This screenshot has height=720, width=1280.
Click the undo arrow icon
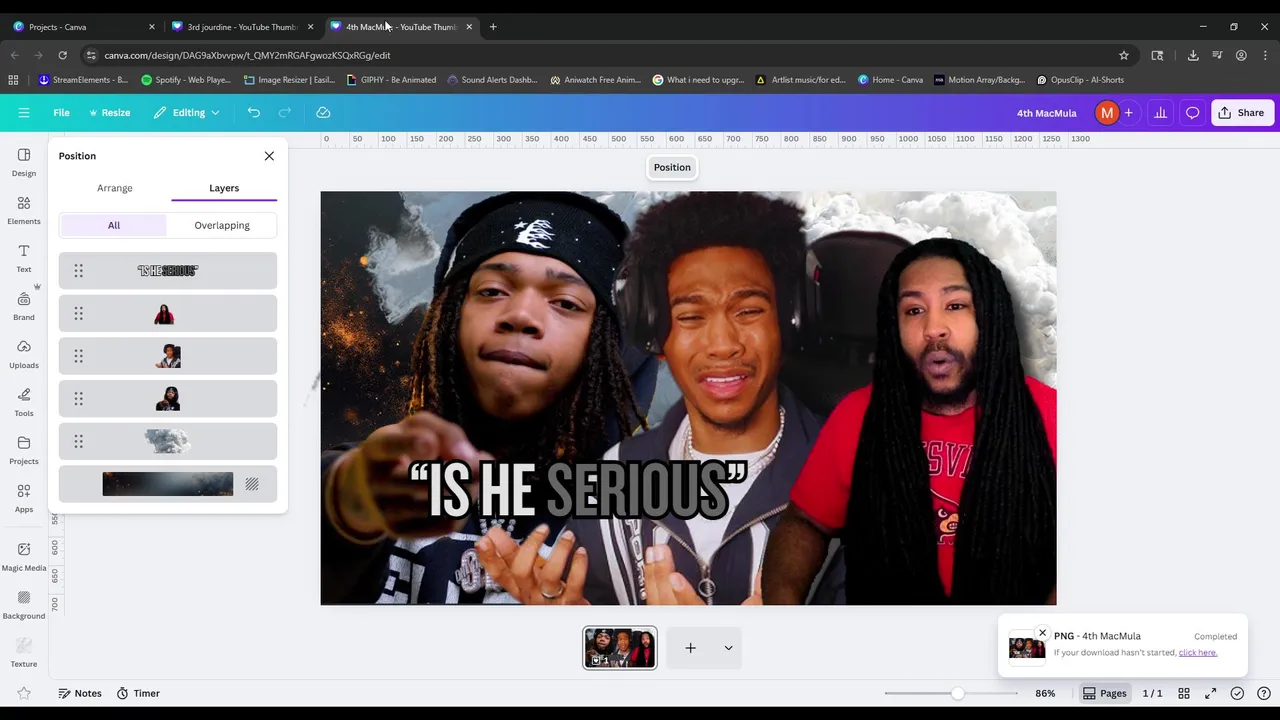click(254, 113)
